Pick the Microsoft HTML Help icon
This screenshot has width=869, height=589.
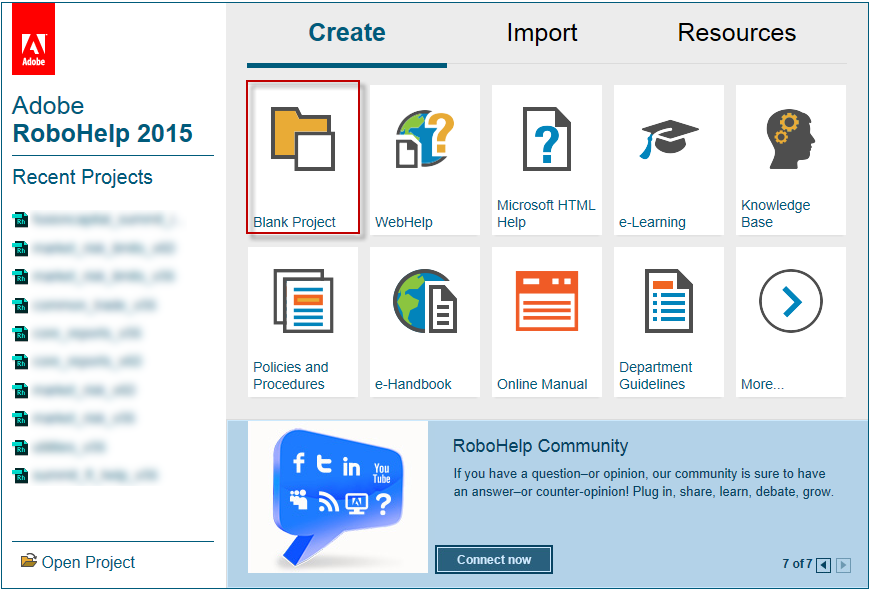pos(546,139)
